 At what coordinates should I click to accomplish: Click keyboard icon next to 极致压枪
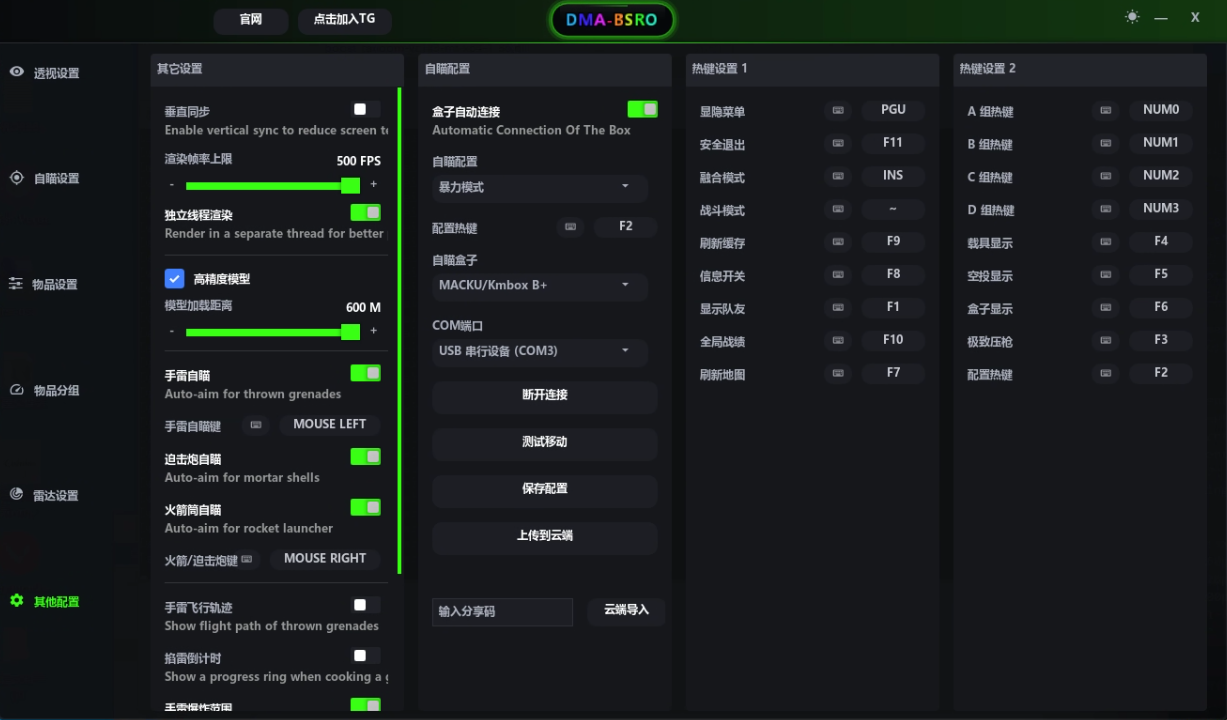click(x=1106, y=340)
